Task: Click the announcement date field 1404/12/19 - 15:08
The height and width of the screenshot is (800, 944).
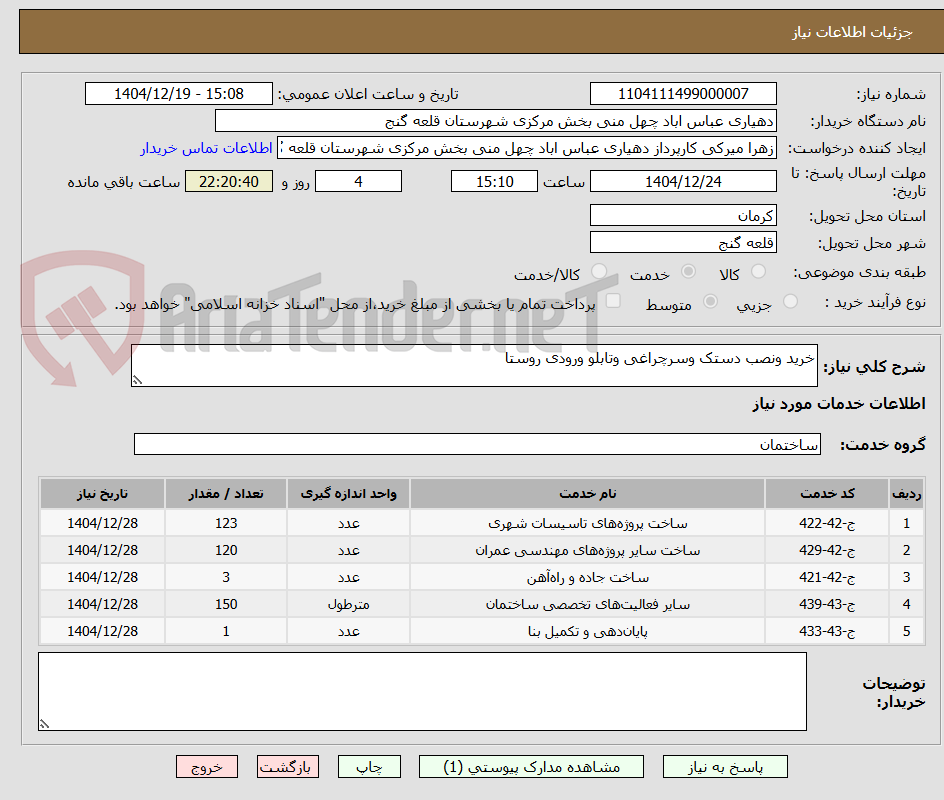Action: tap(179, 94)
